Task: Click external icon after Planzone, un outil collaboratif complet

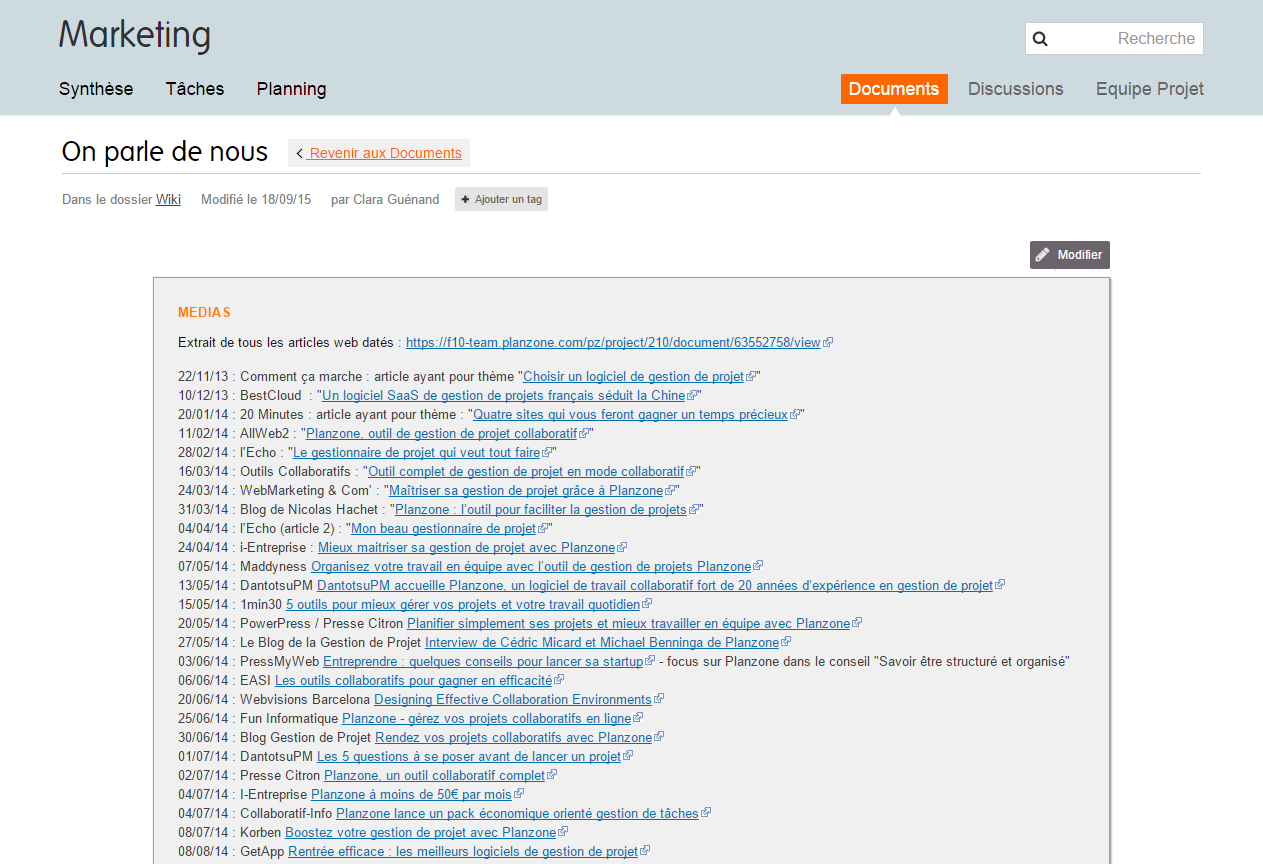Action: [552, 776]
